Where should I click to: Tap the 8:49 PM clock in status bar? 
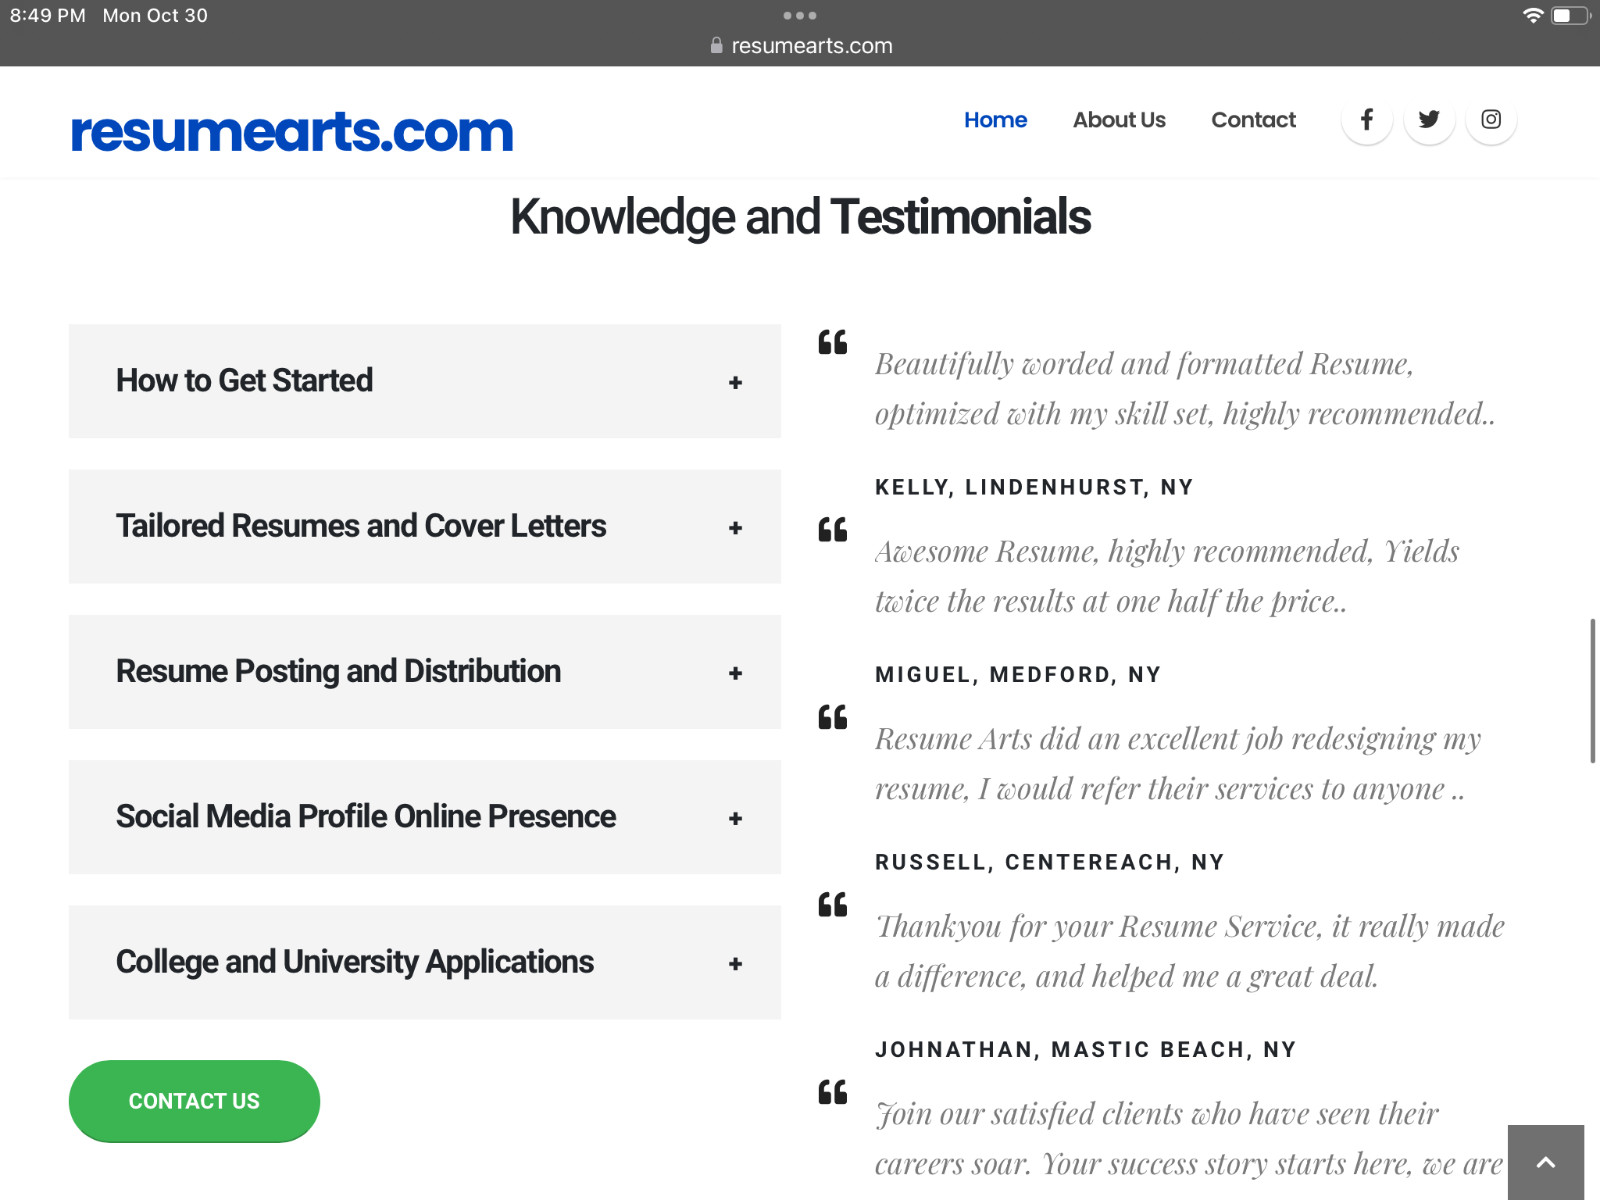click(x=47, y=15)
